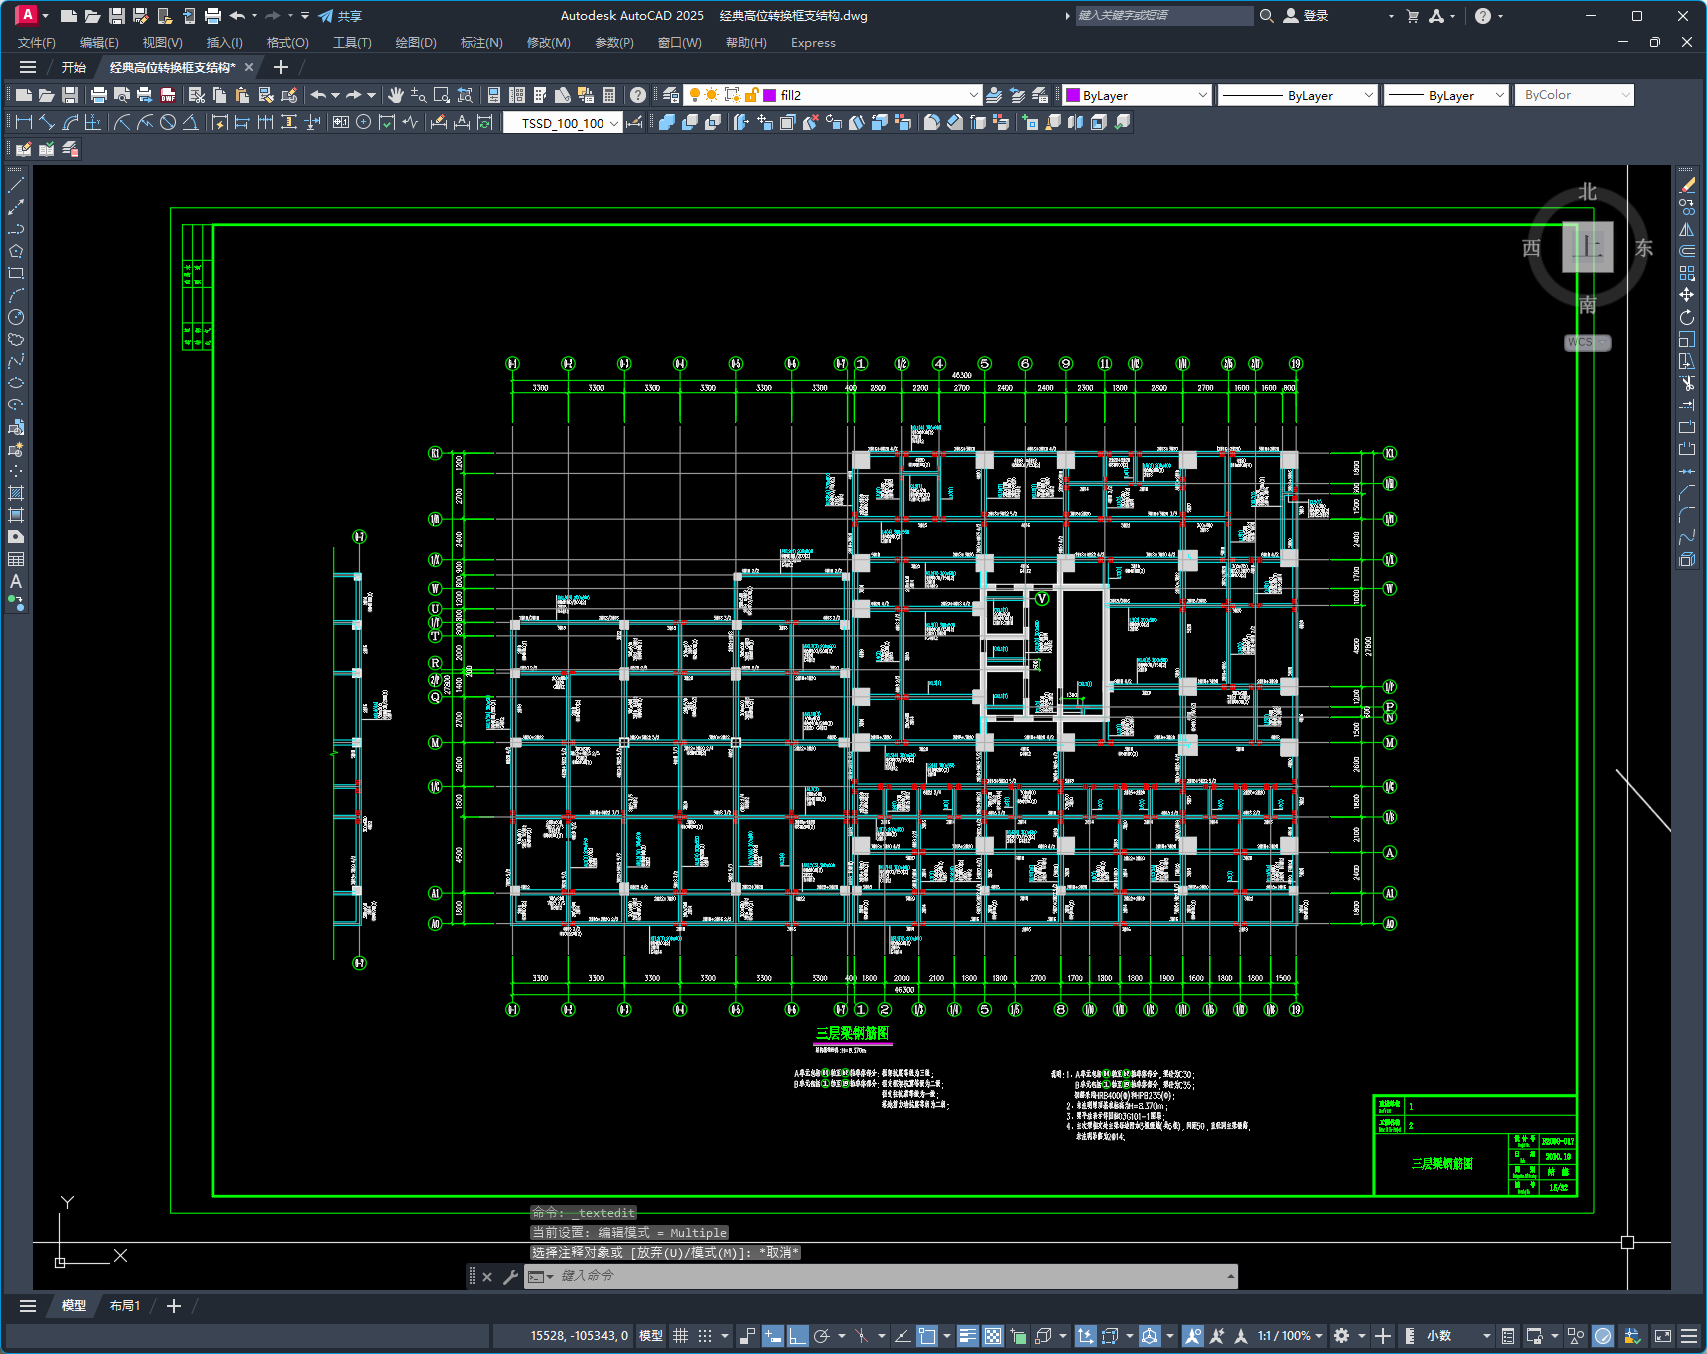The image size is (1707, 1354).
Task: Add a new drawing tab with plus button
Action: tap(281, 67)
